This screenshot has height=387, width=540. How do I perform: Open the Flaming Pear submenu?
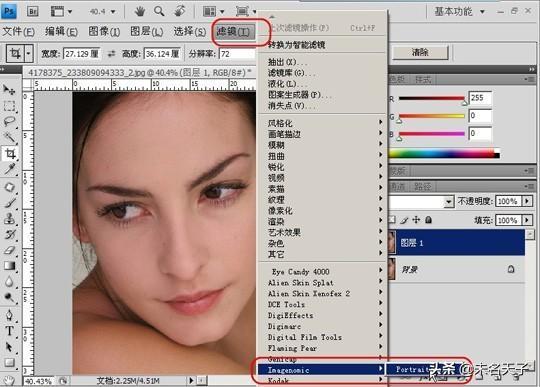pyautogui.click(x=323, y=348)
